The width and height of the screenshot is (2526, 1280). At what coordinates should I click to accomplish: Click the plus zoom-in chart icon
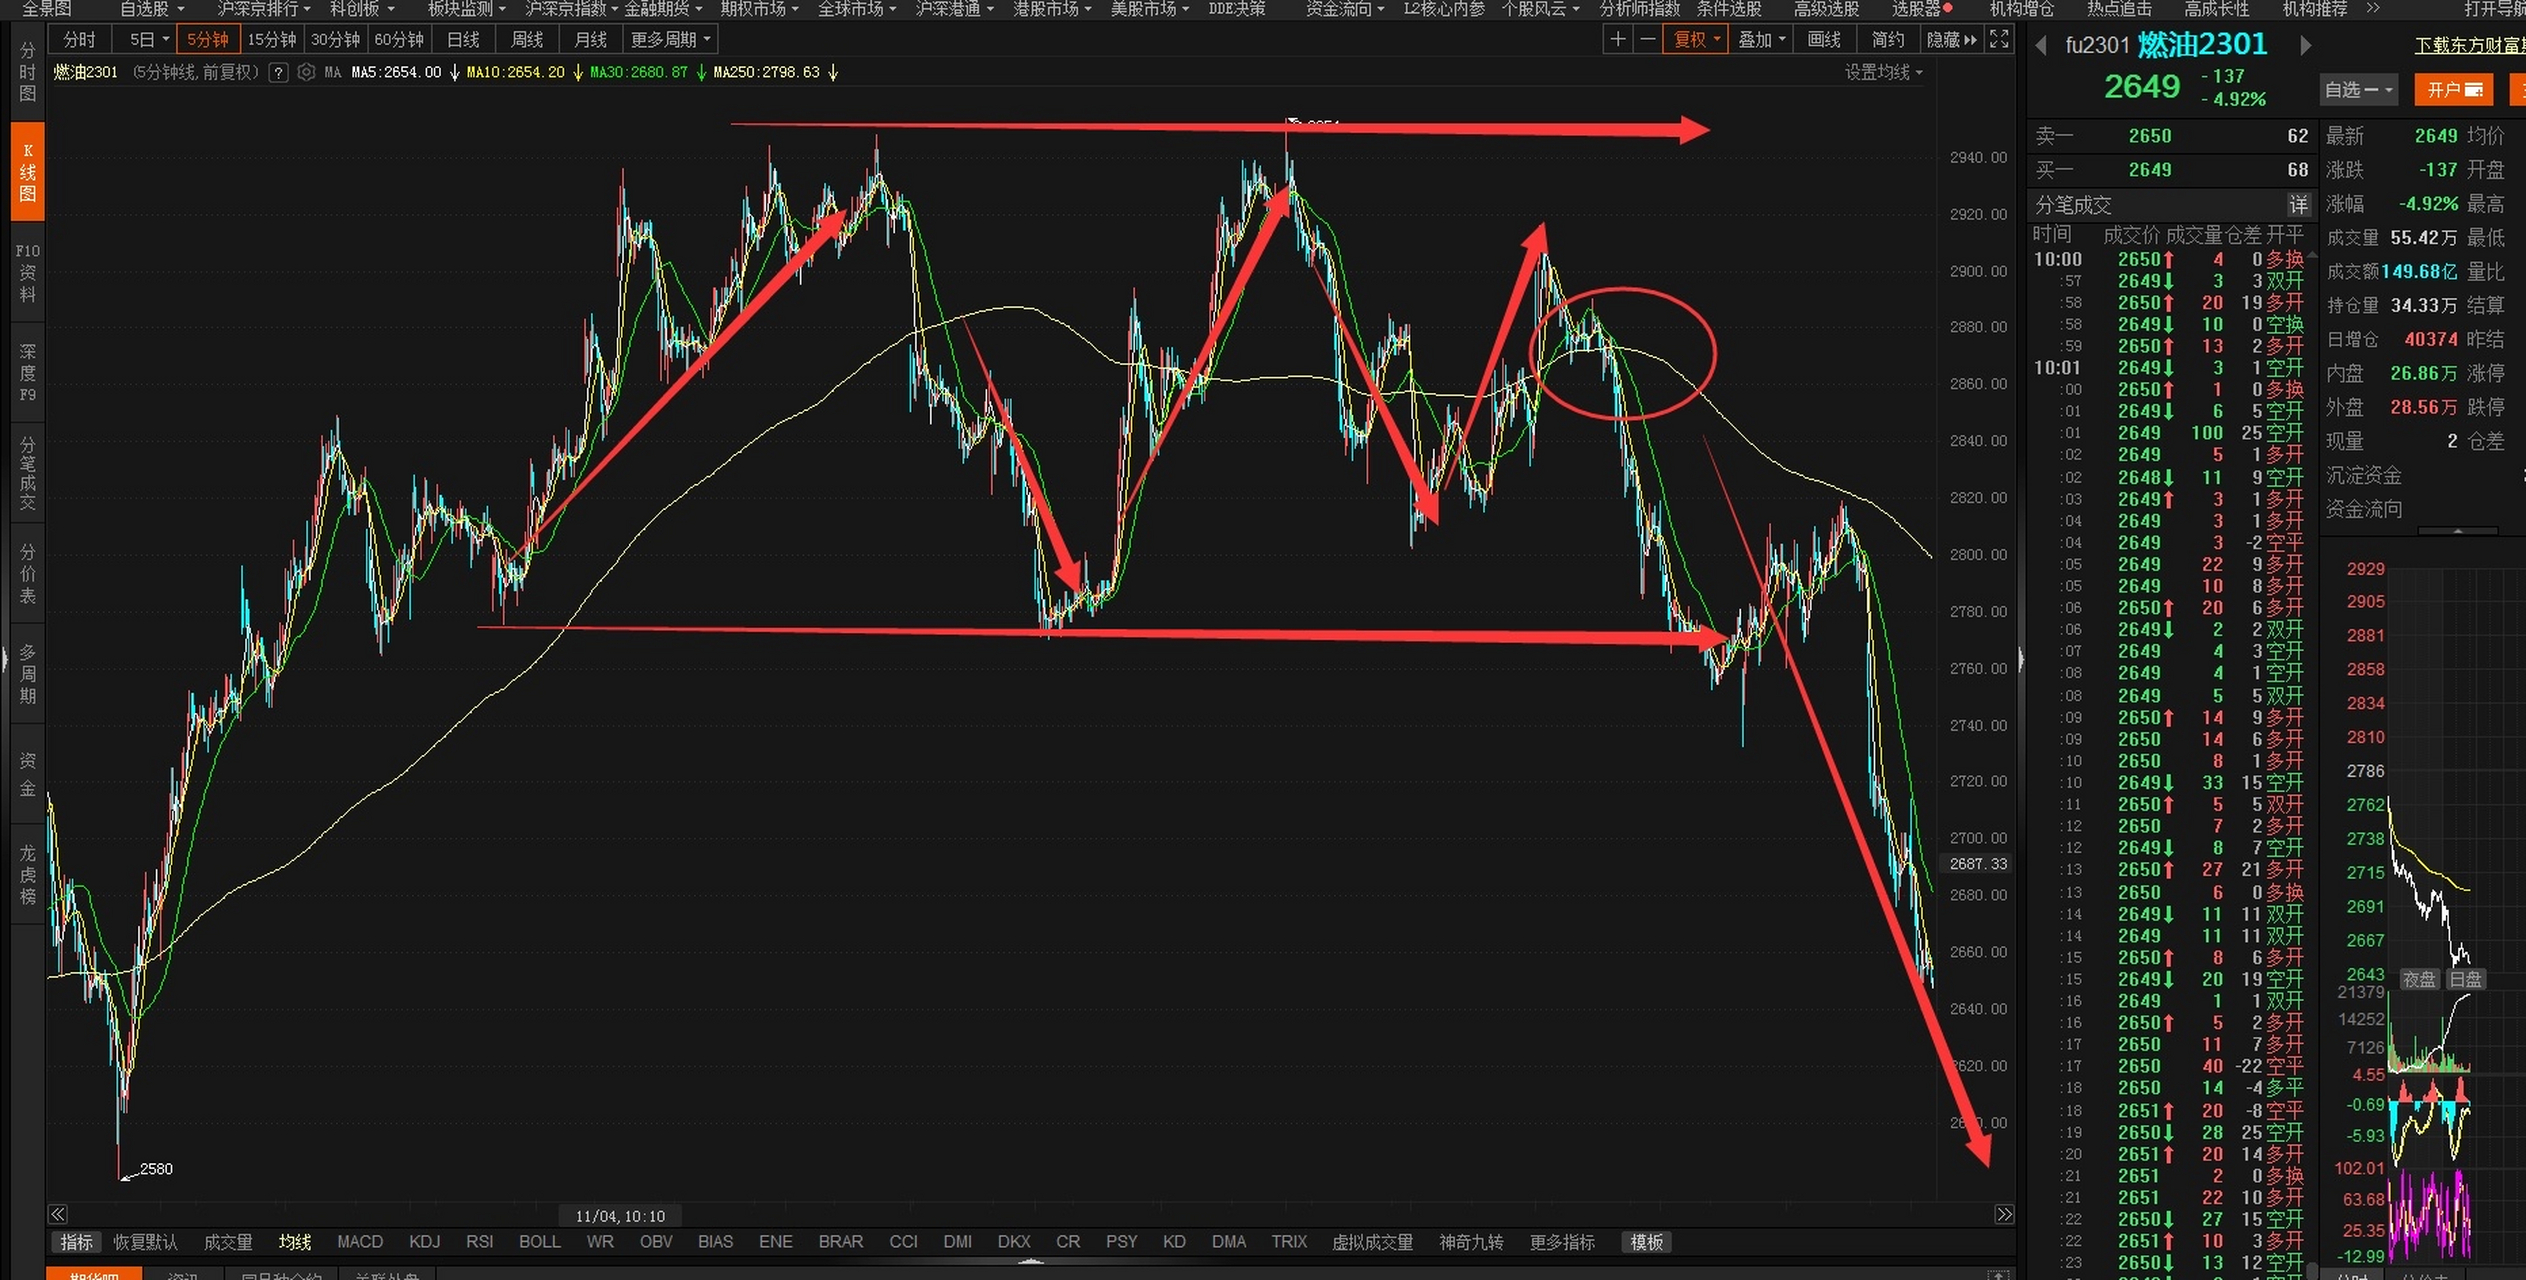click(1617, 40)
